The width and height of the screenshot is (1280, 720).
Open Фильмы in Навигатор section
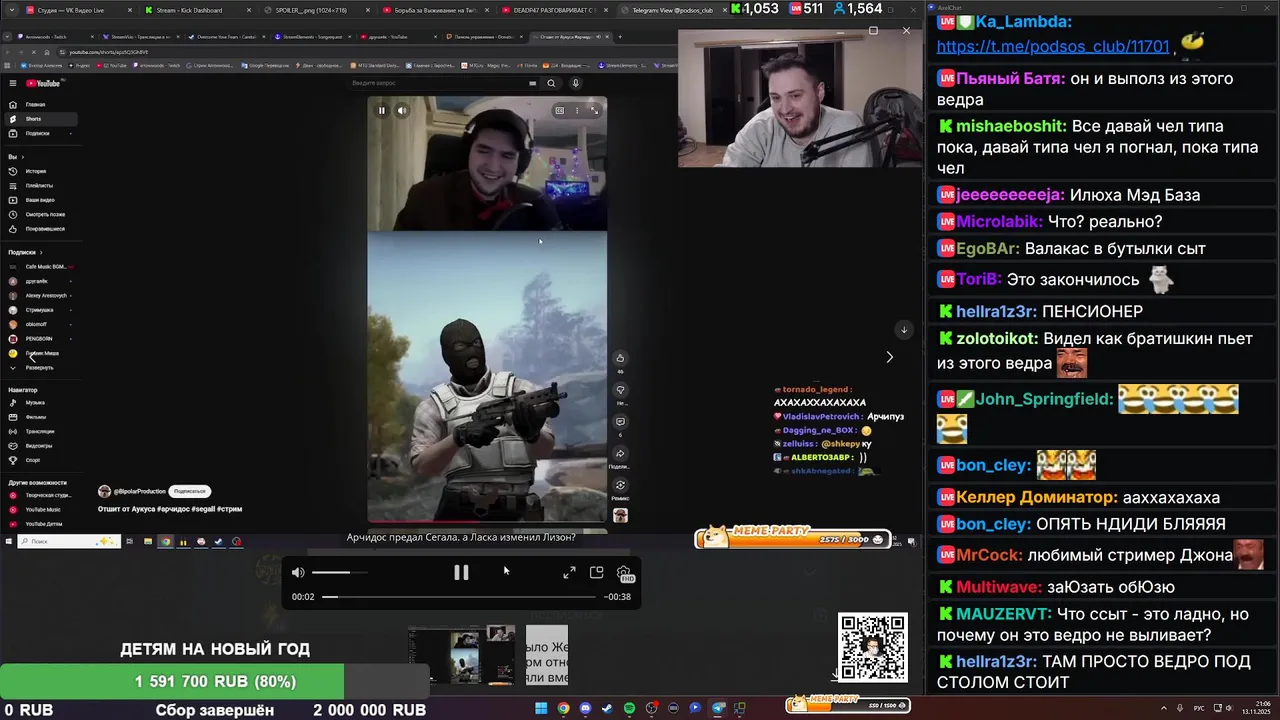(x=40, y=417)
